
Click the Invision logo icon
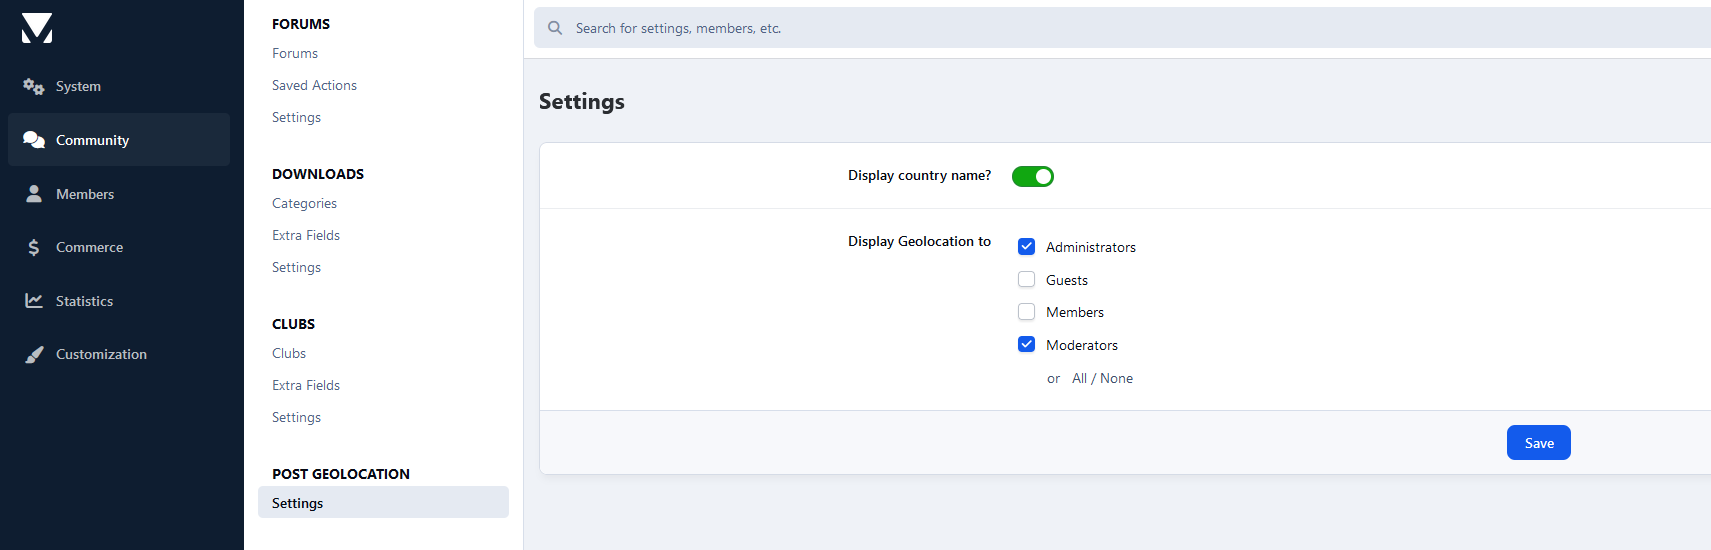(37, 28)
